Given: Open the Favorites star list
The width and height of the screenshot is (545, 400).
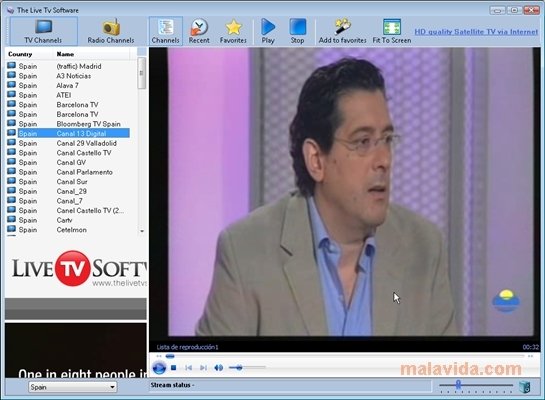Looking at the screenshot, I should [x=233, y=31].
